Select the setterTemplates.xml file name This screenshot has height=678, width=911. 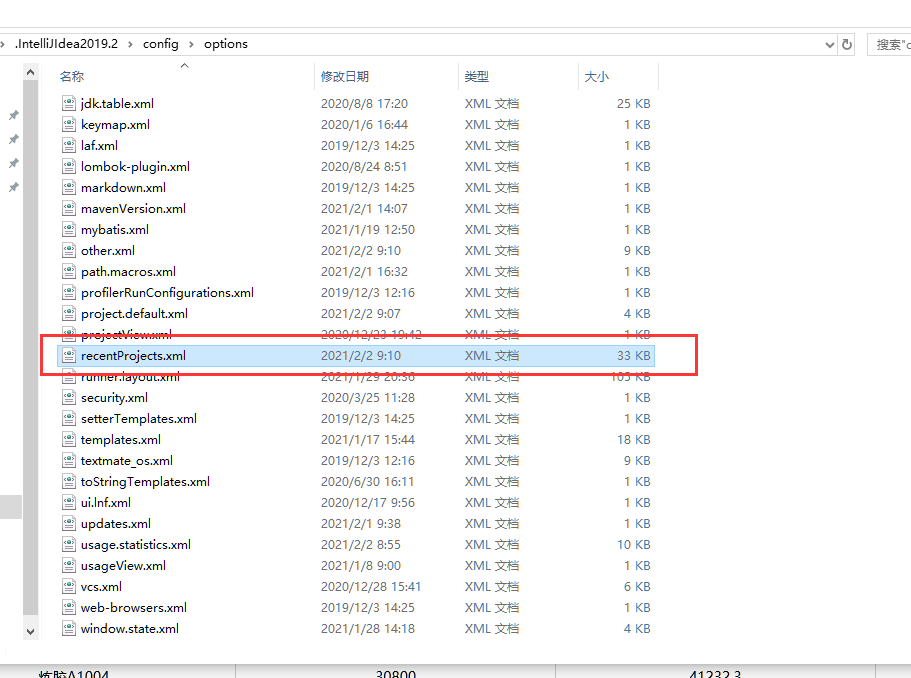click(138, 418)
